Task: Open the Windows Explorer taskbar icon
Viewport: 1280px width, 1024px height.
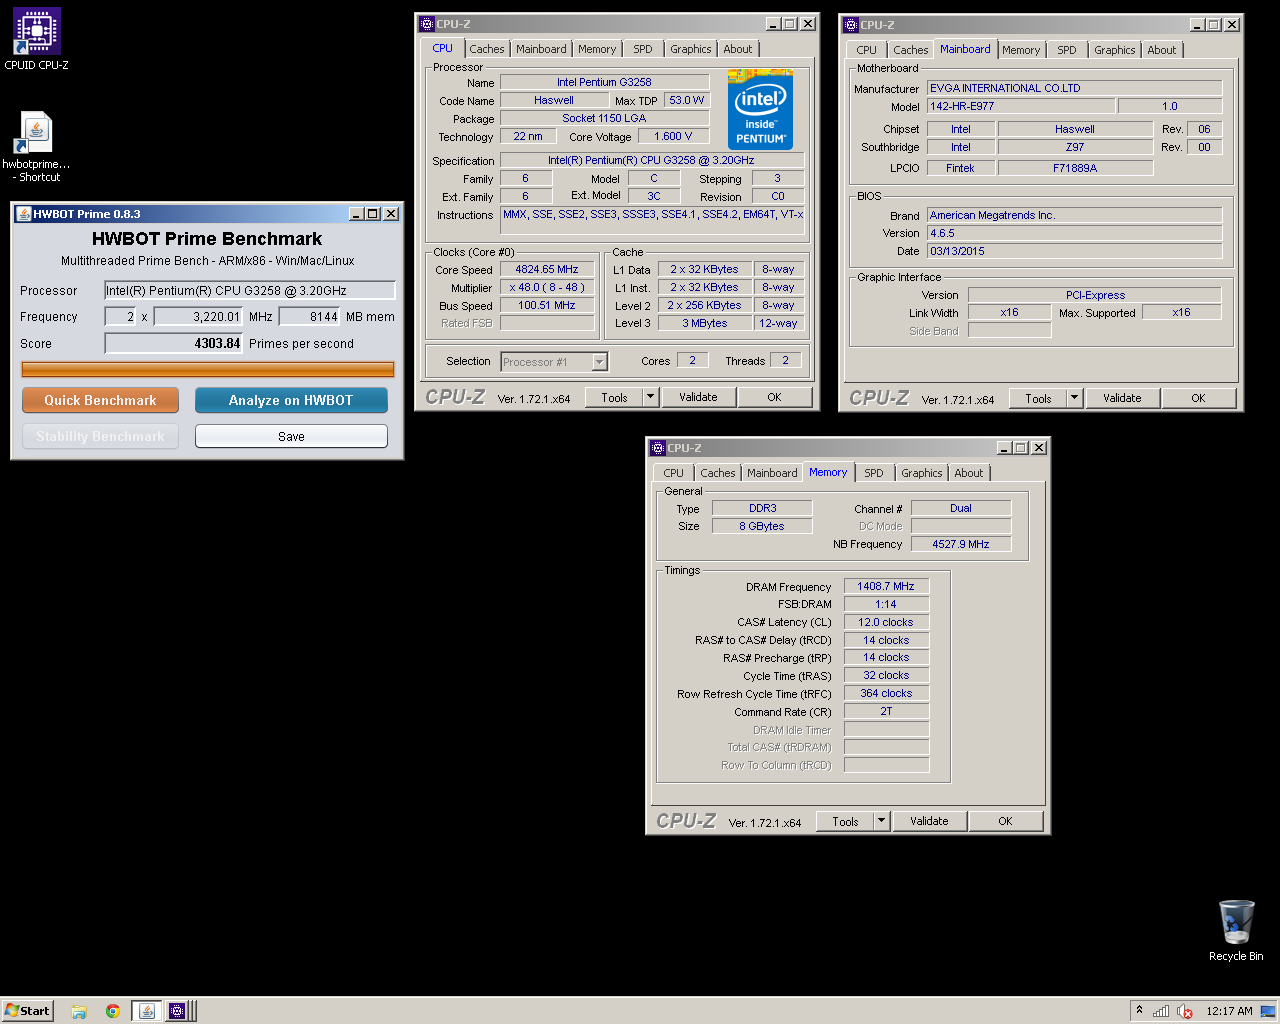Action: 79,1011
